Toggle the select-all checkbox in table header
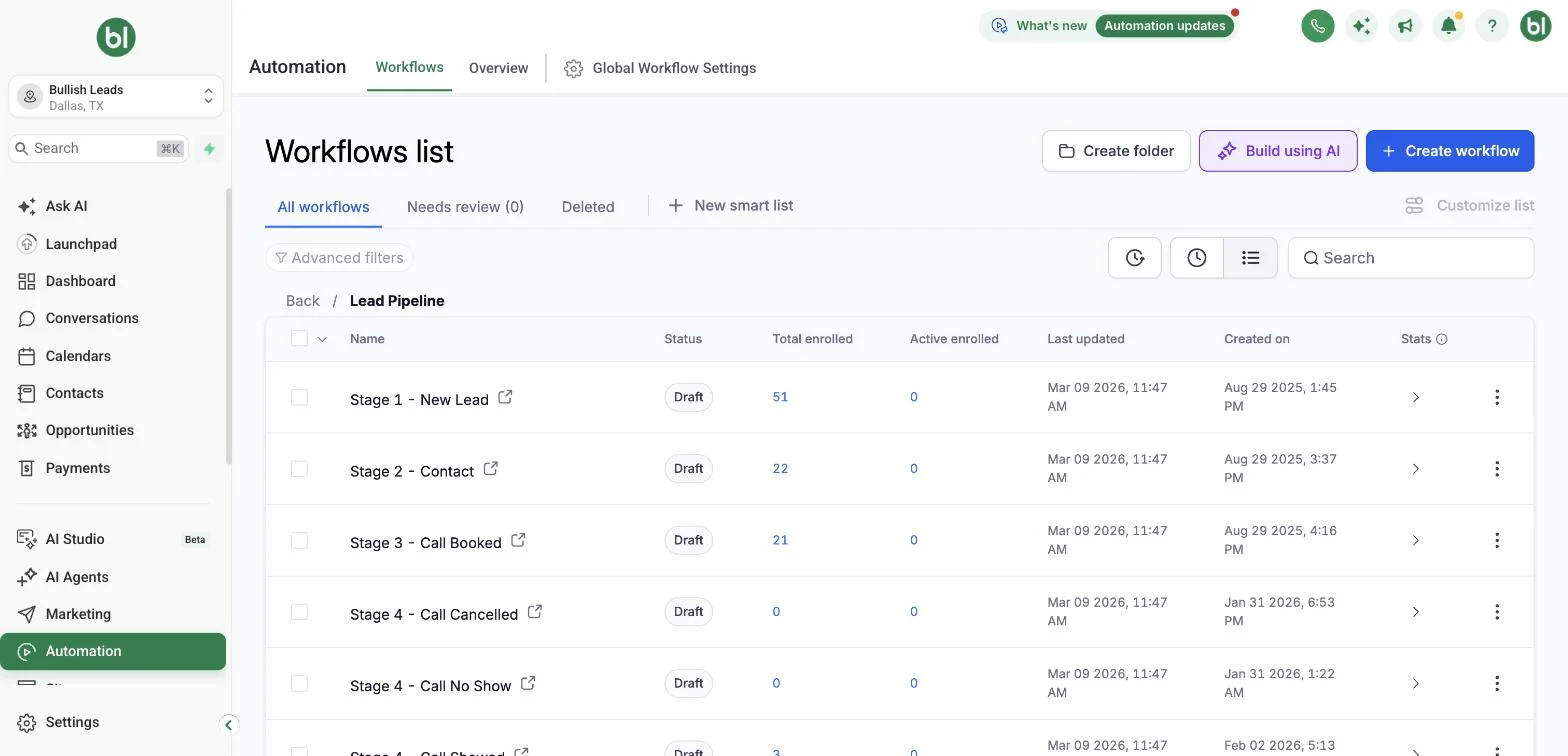1568x756 pixels. point(299,338)
